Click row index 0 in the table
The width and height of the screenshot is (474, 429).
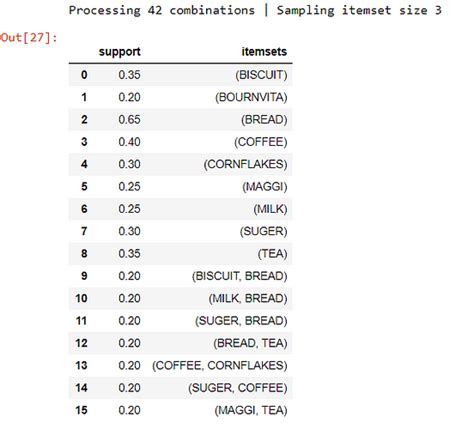pyautogui.click(x=84, y=75)
